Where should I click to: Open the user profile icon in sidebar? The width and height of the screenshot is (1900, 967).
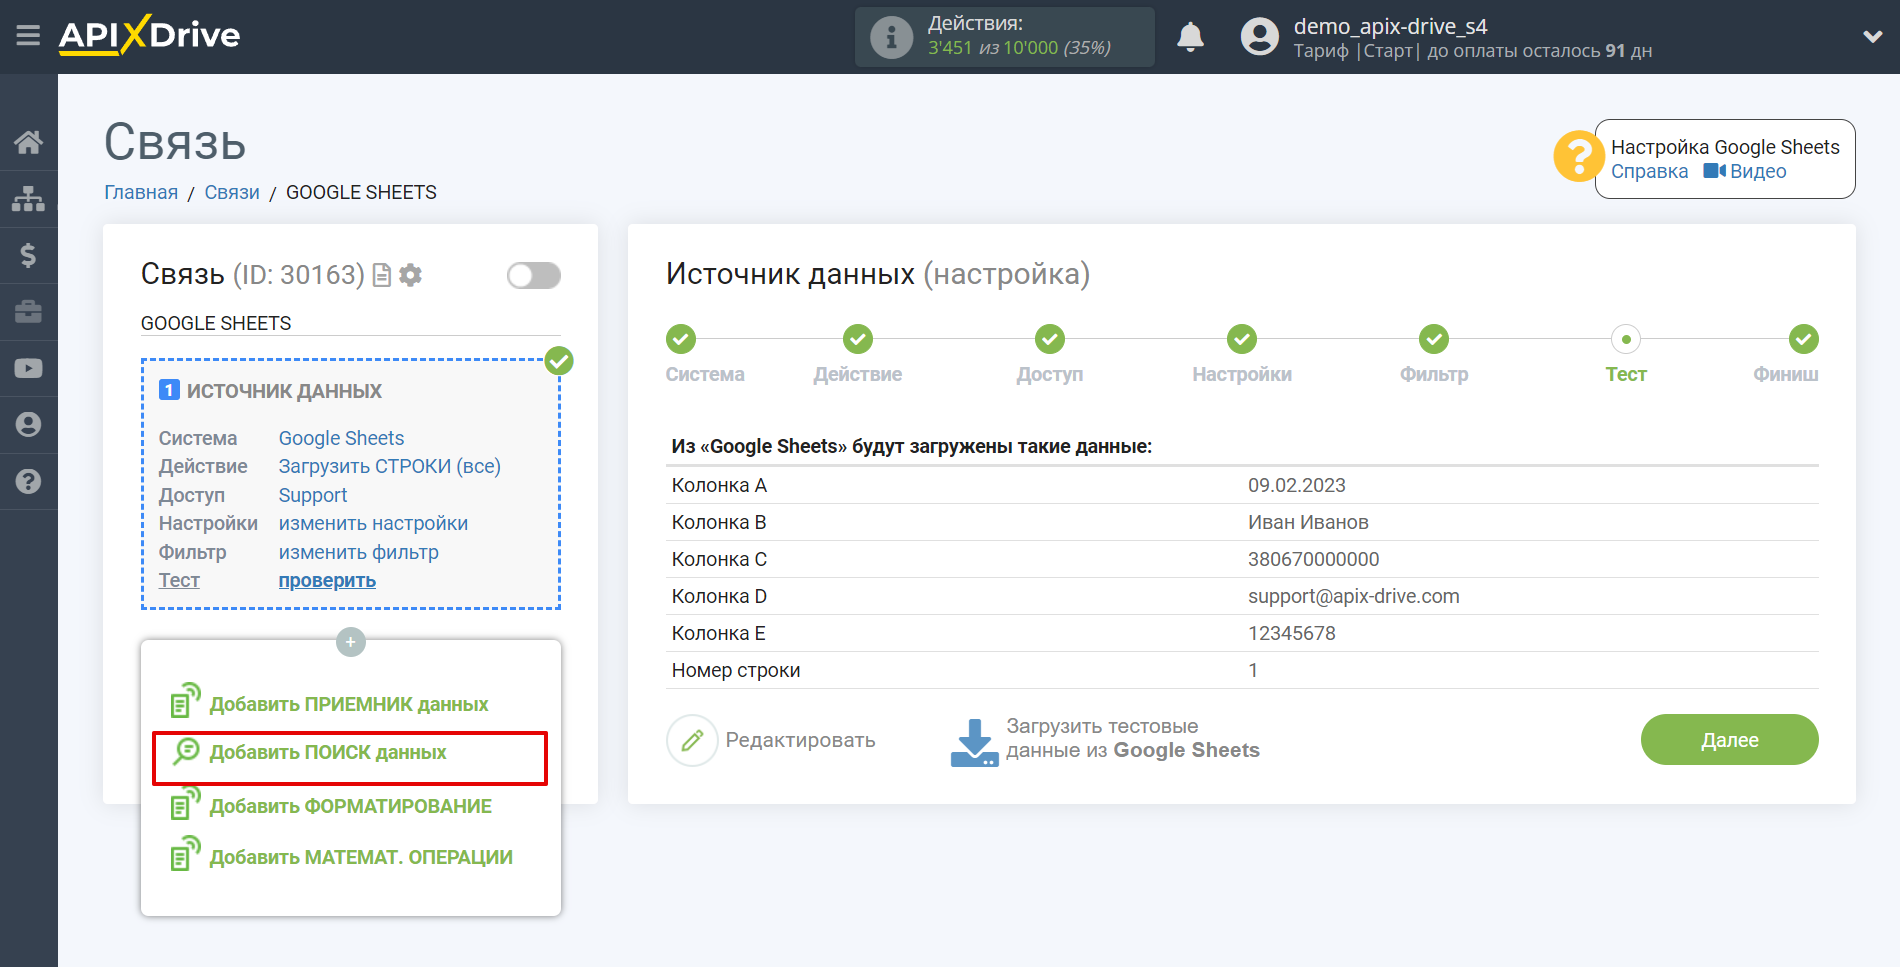coord(28,425)
